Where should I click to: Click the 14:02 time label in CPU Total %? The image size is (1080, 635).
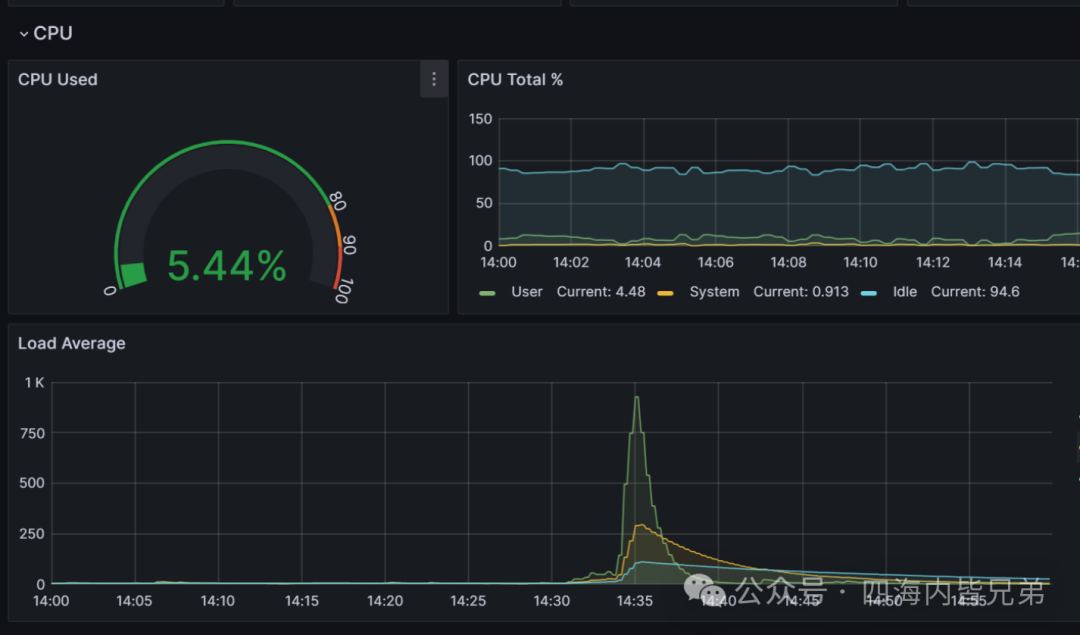pos(571,262)
